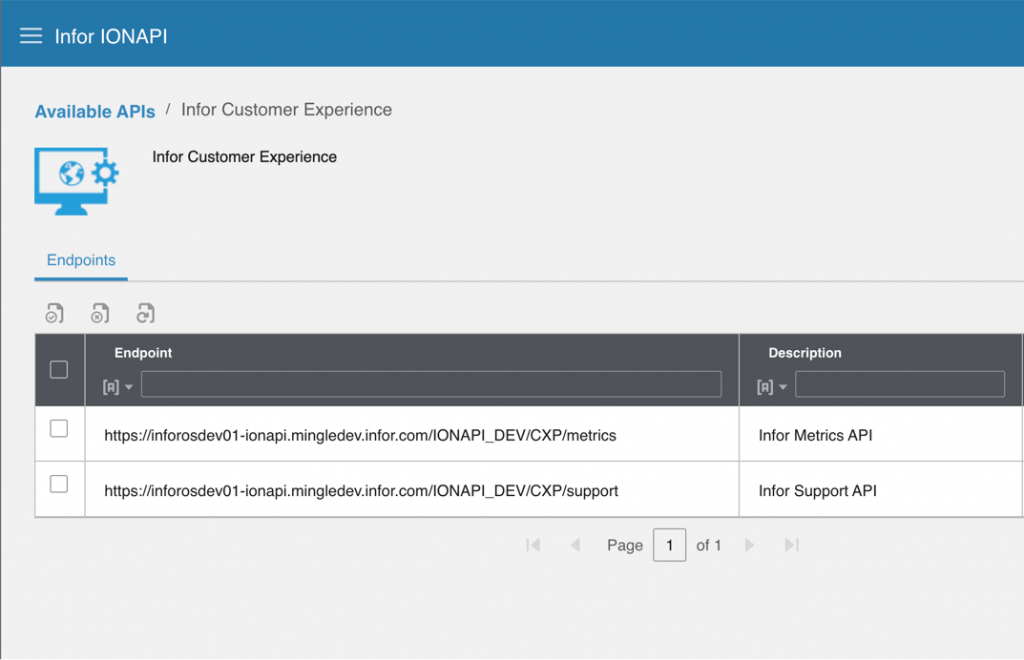This screenshot has height=660, width=1024.
Task: Select the Endpoints tab
Action: click(x=81, y=260)
